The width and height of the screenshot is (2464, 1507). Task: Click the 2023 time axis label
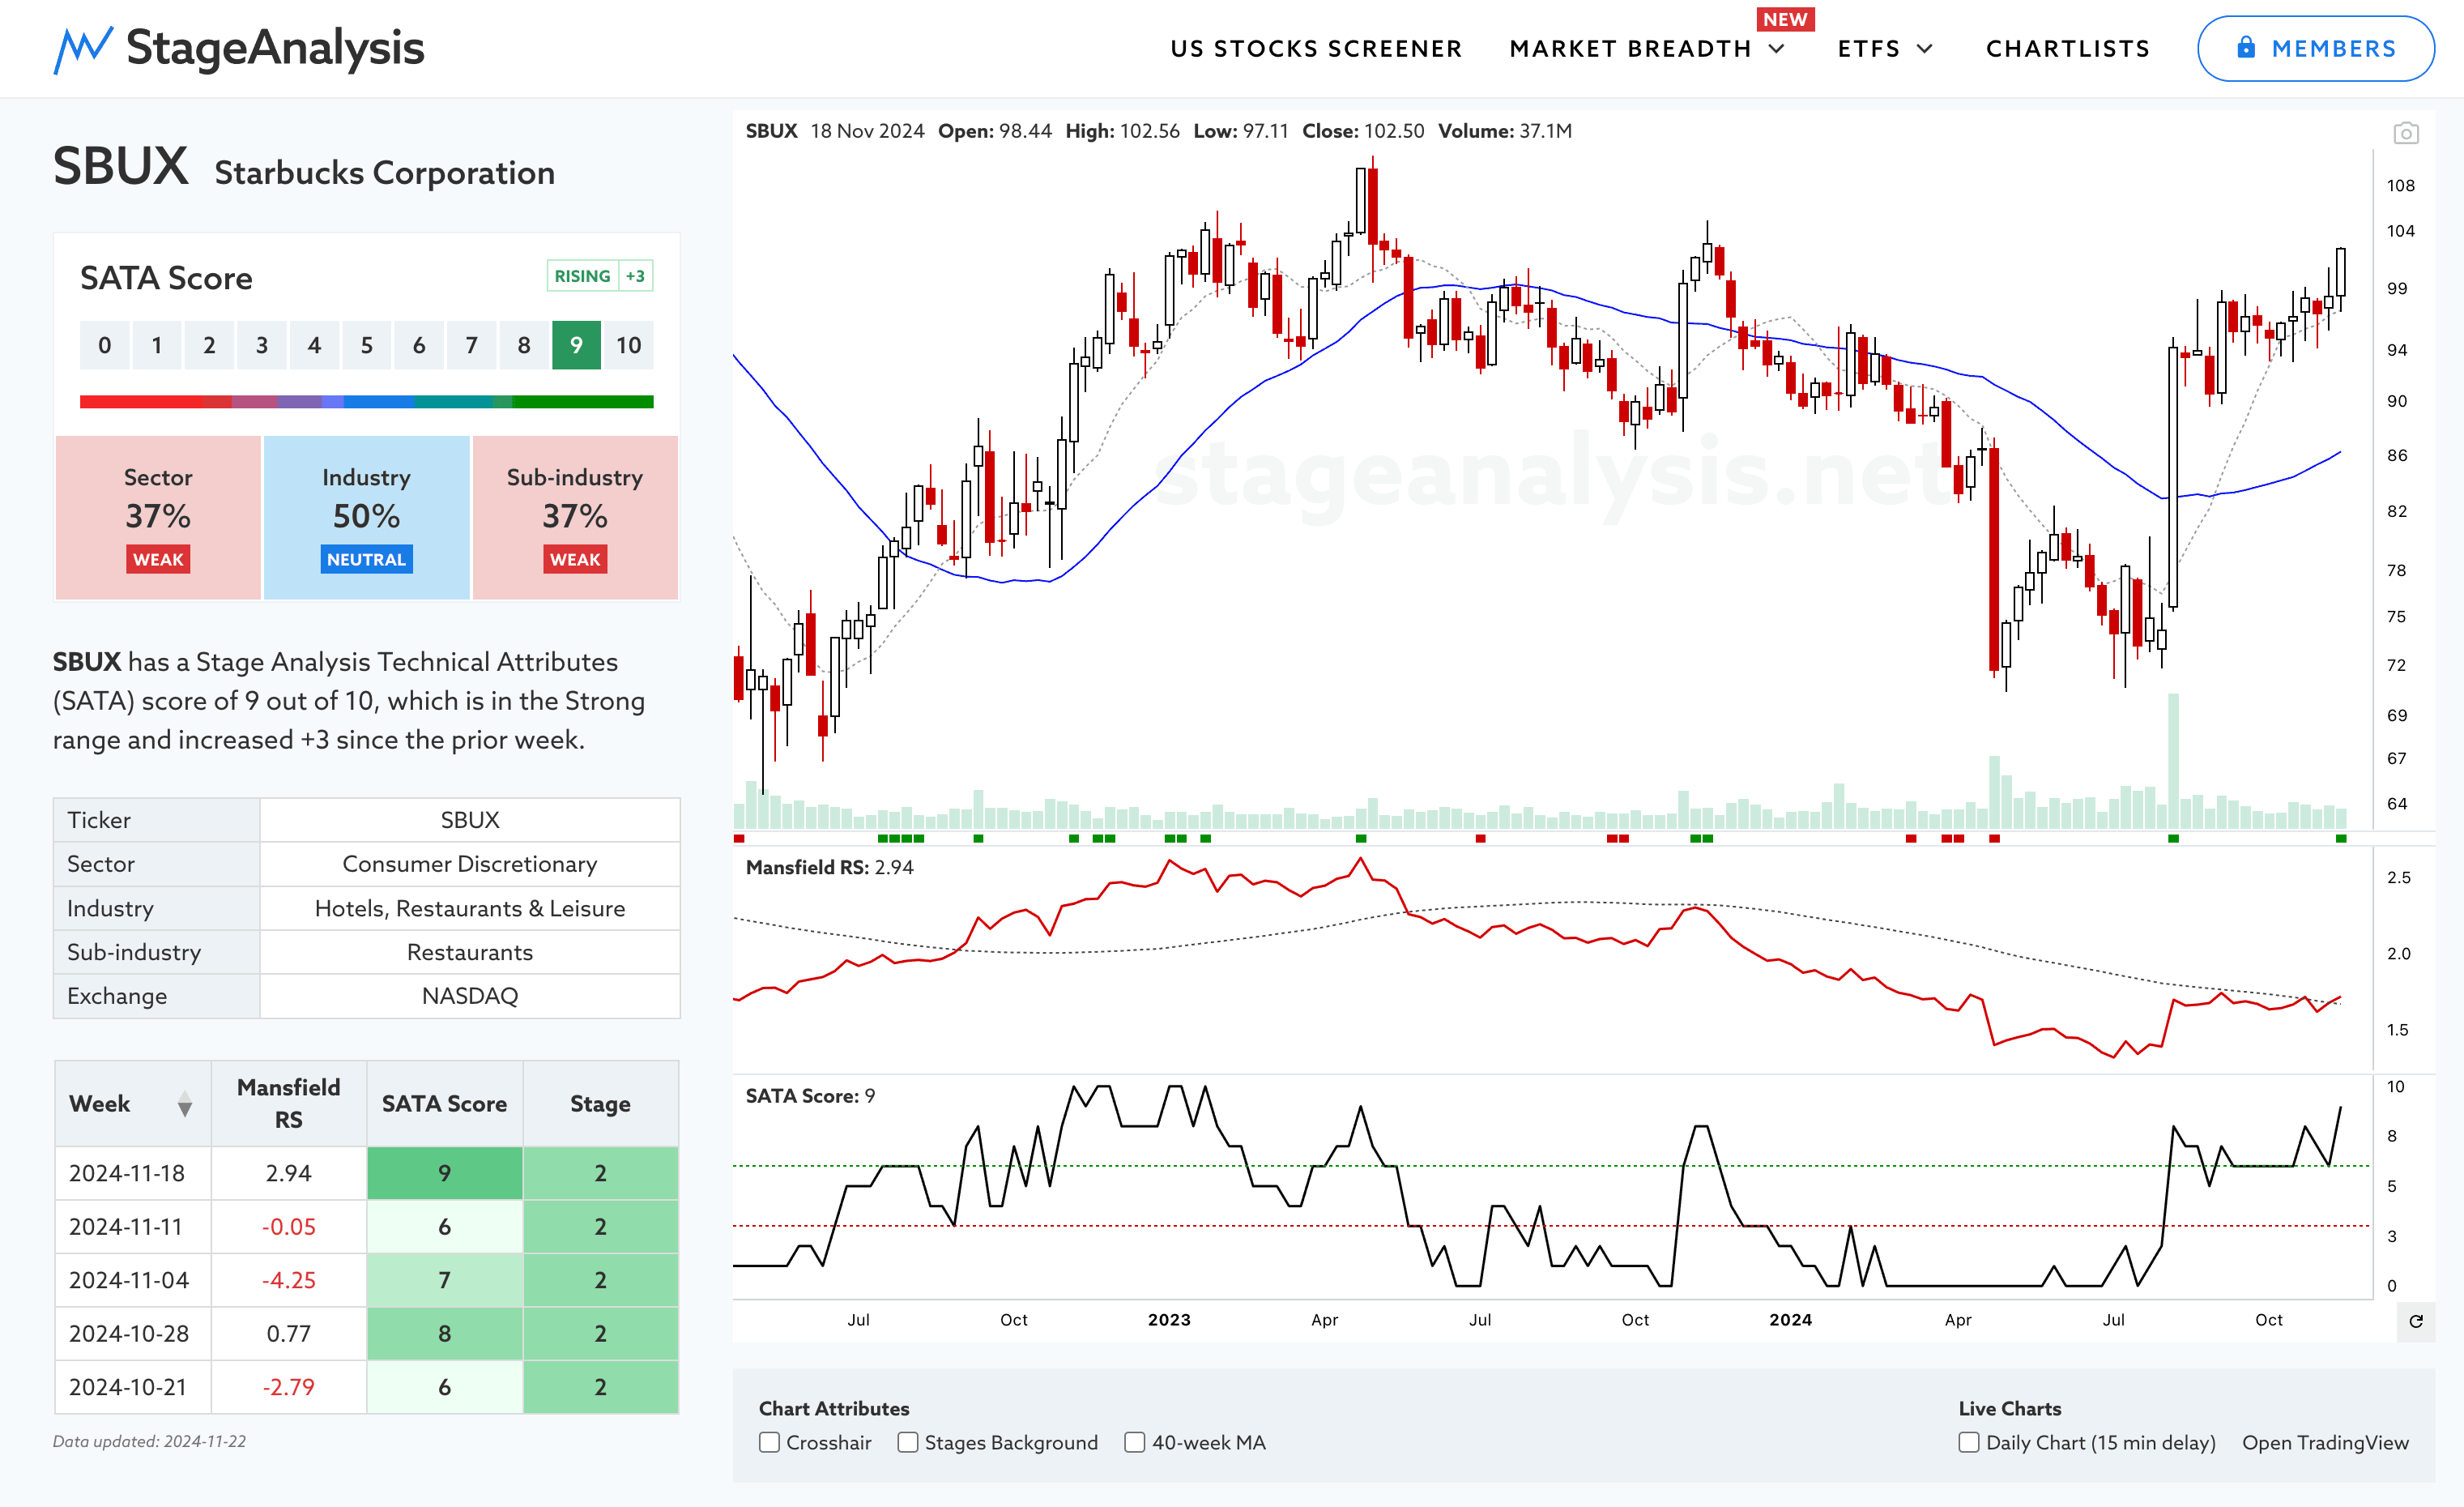click(x=1169, y=1320)
